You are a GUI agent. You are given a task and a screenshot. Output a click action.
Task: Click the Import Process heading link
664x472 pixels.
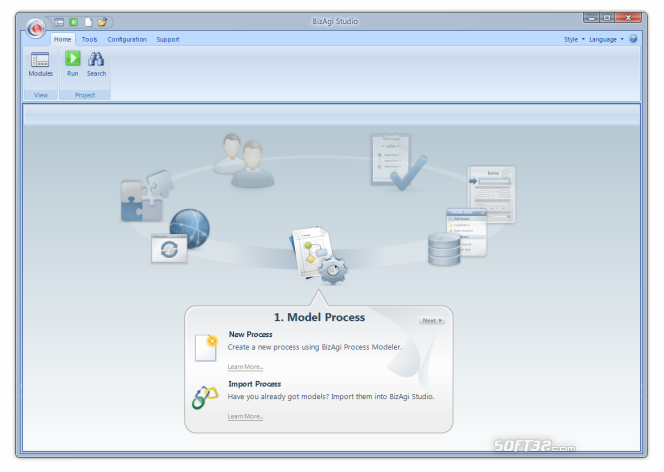[x=255, y=384]
